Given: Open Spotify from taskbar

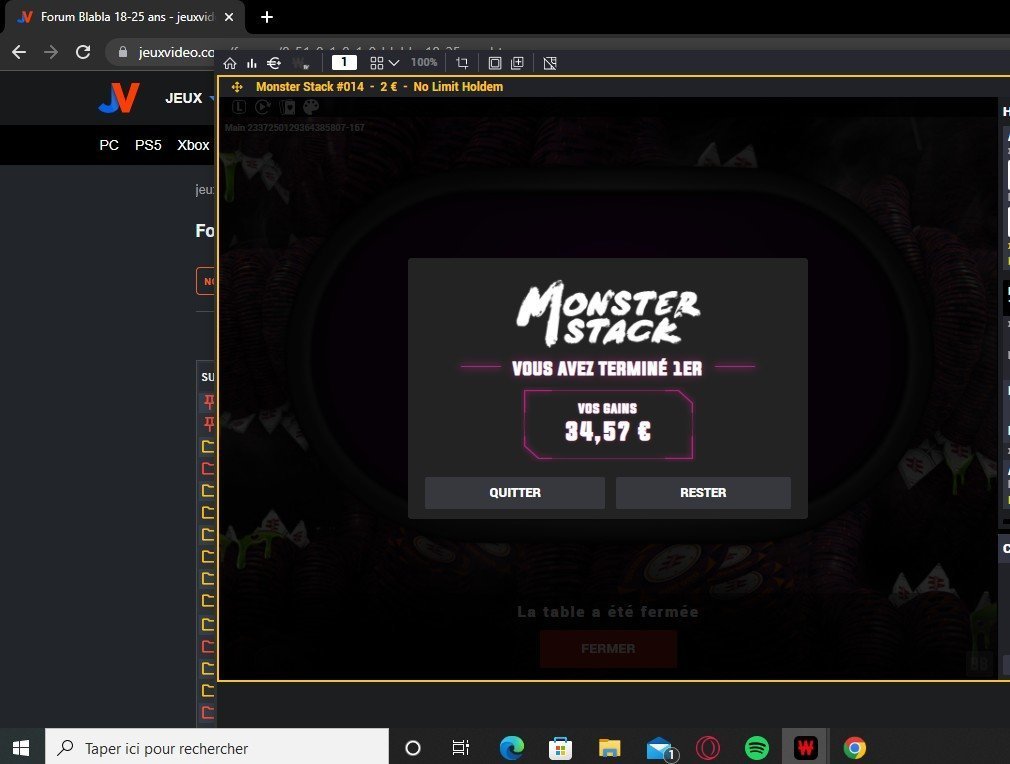Looking at the screenshot, I should (x=757, y=748).
